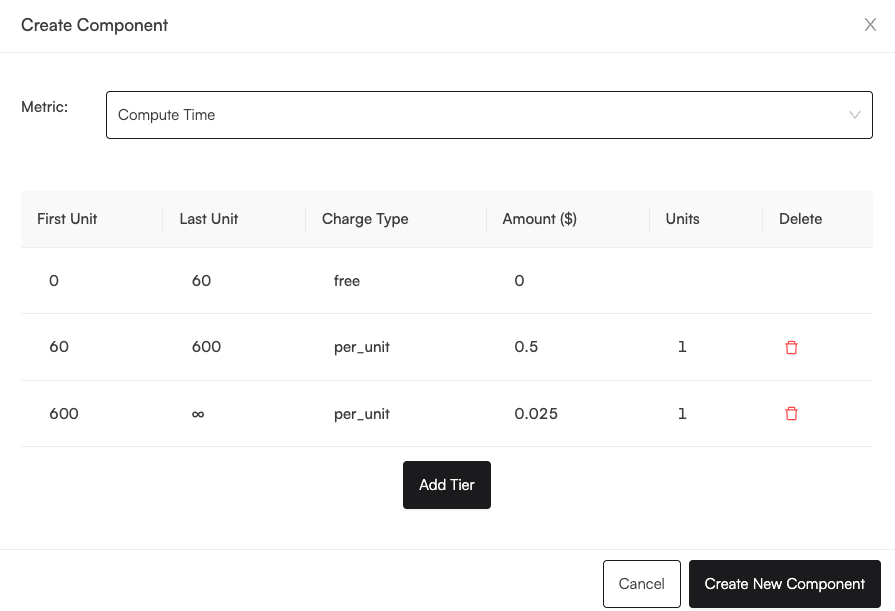Click Create New Component button
Screen dimensions: 895x611
coord(785,584)
